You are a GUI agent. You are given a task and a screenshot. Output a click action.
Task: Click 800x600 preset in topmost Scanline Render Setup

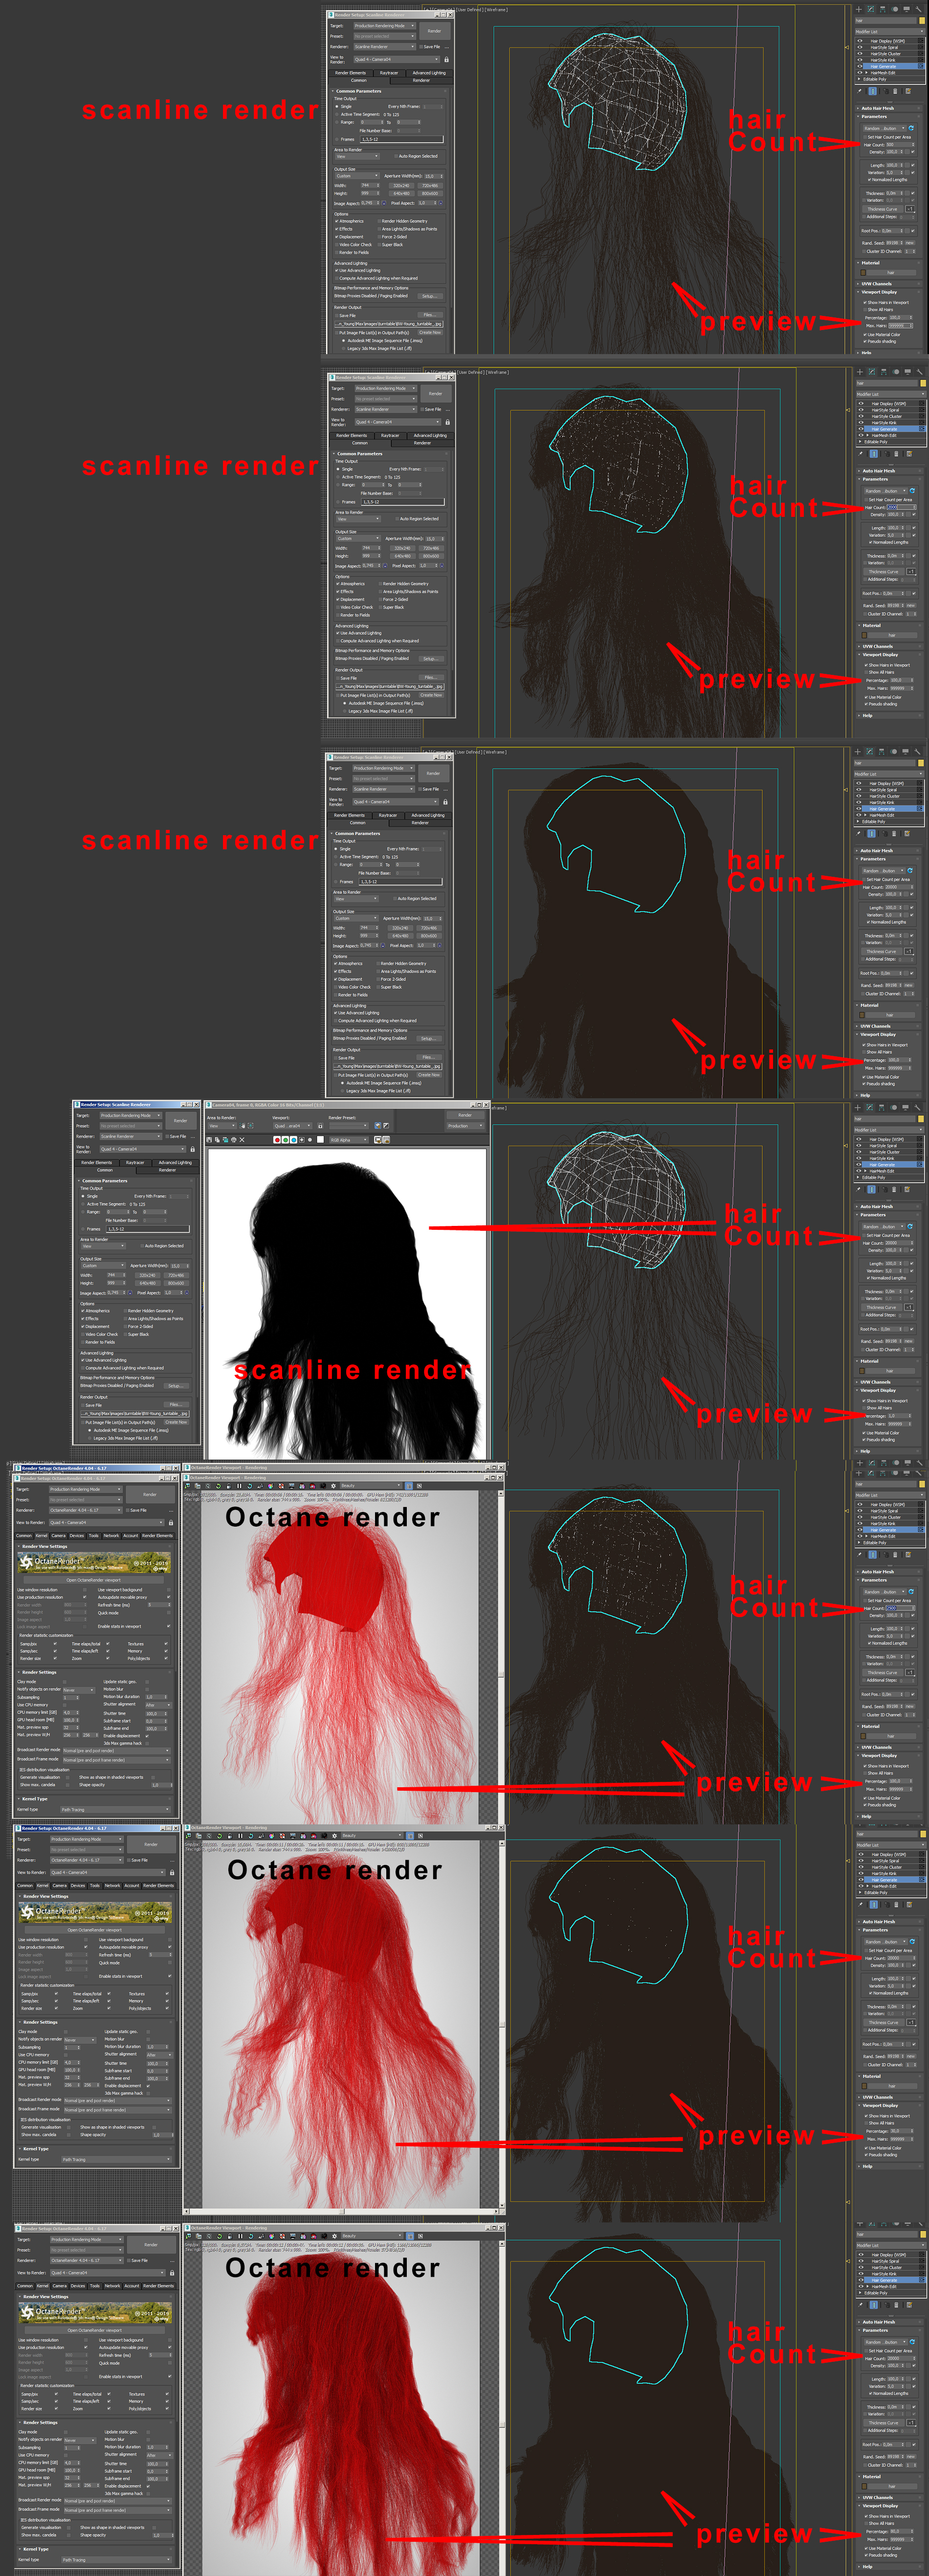430,193
